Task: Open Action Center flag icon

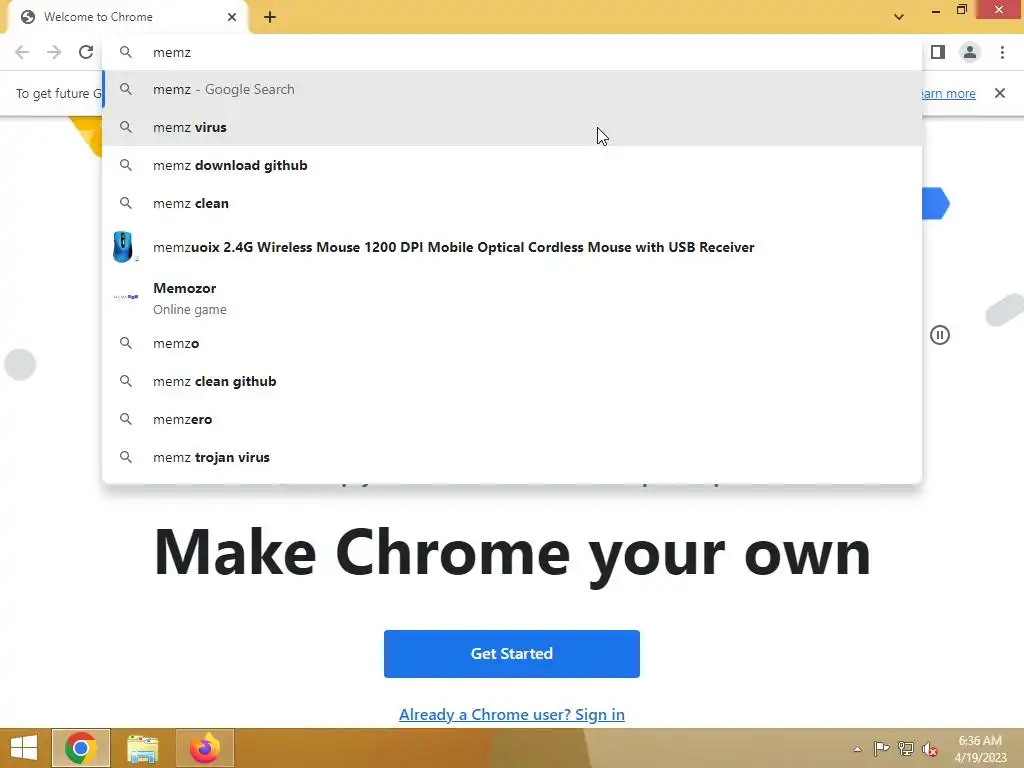Action: [881, 749]
